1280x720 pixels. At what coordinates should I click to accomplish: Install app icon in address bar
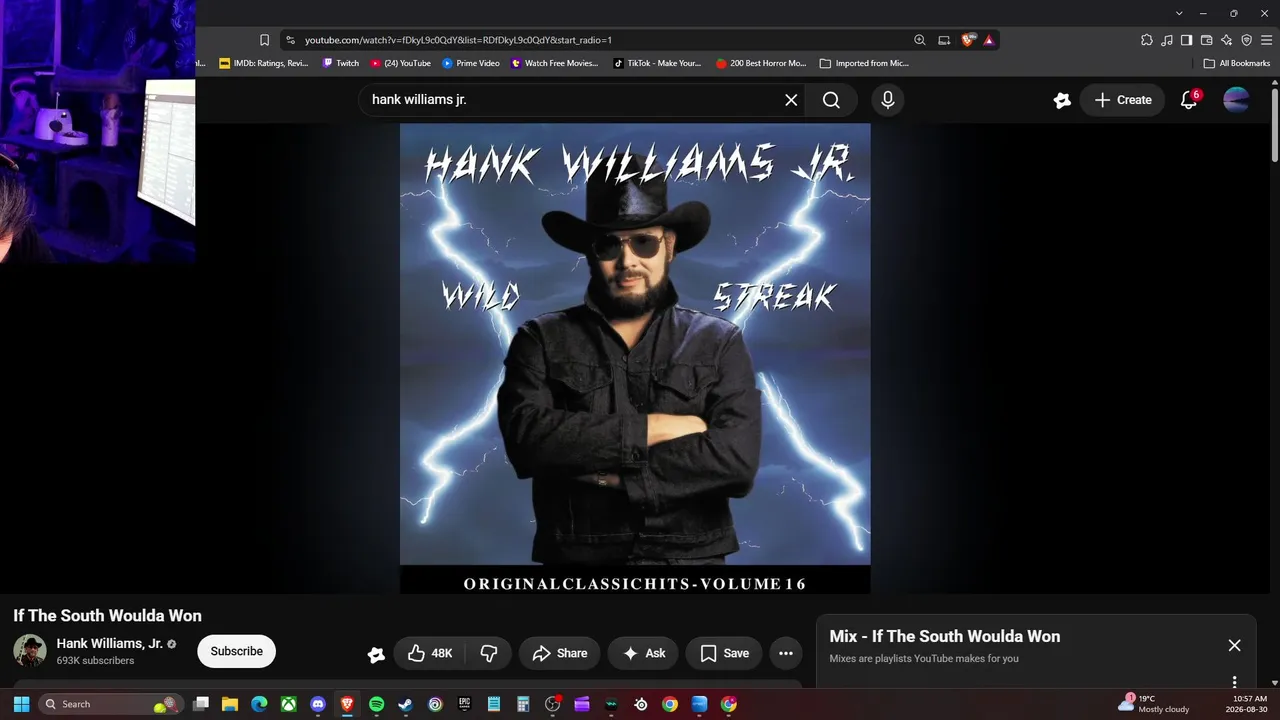click(x=944, y=40)
